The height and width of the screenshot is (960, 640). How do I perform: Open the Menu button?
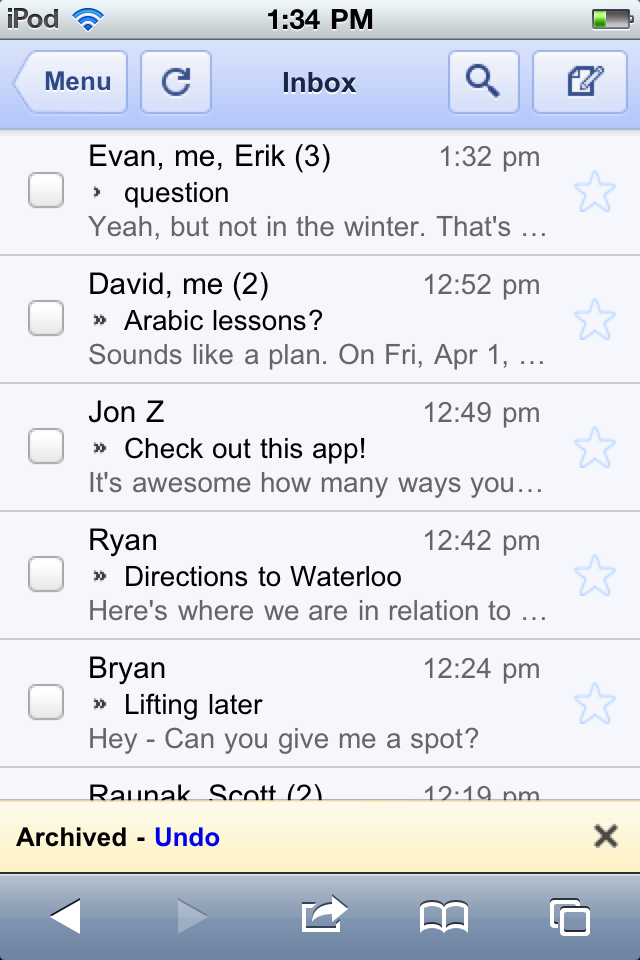click(x=72, y=82)
